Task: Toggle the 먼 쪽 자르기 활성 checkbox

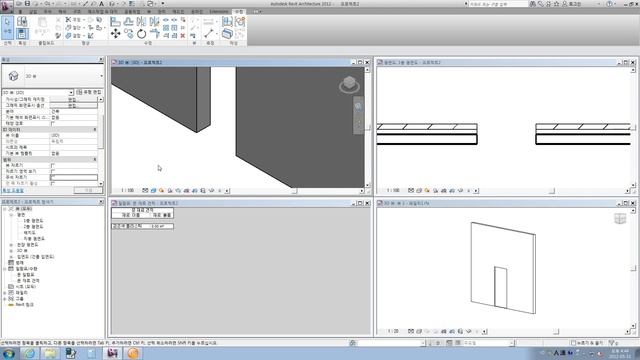Action: [53, 184]
